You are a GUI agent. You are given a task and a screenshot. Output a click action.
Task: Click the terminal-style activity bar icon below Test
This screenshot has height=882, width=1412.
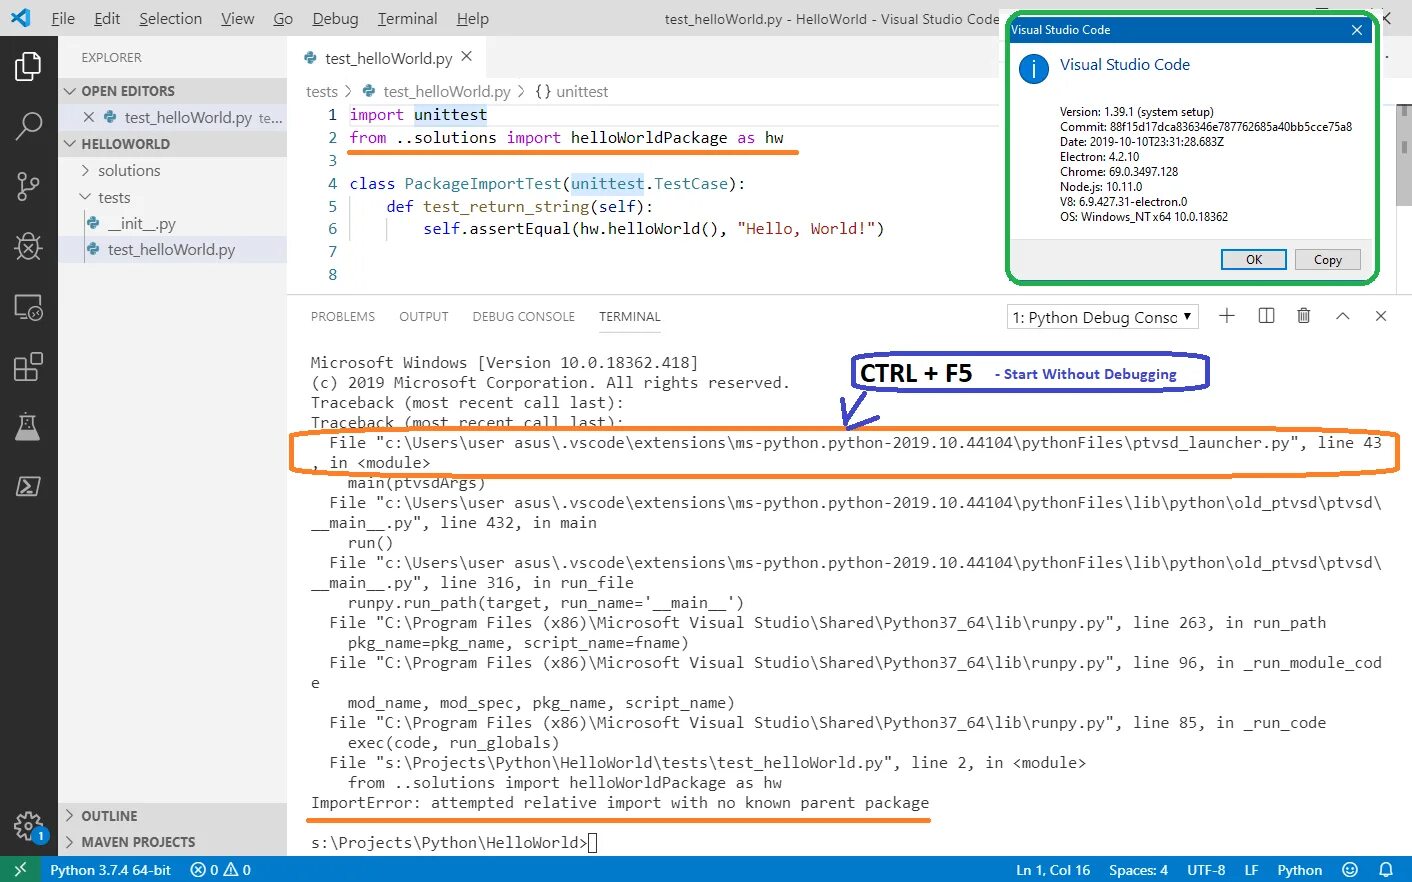[x=28, y=487]
